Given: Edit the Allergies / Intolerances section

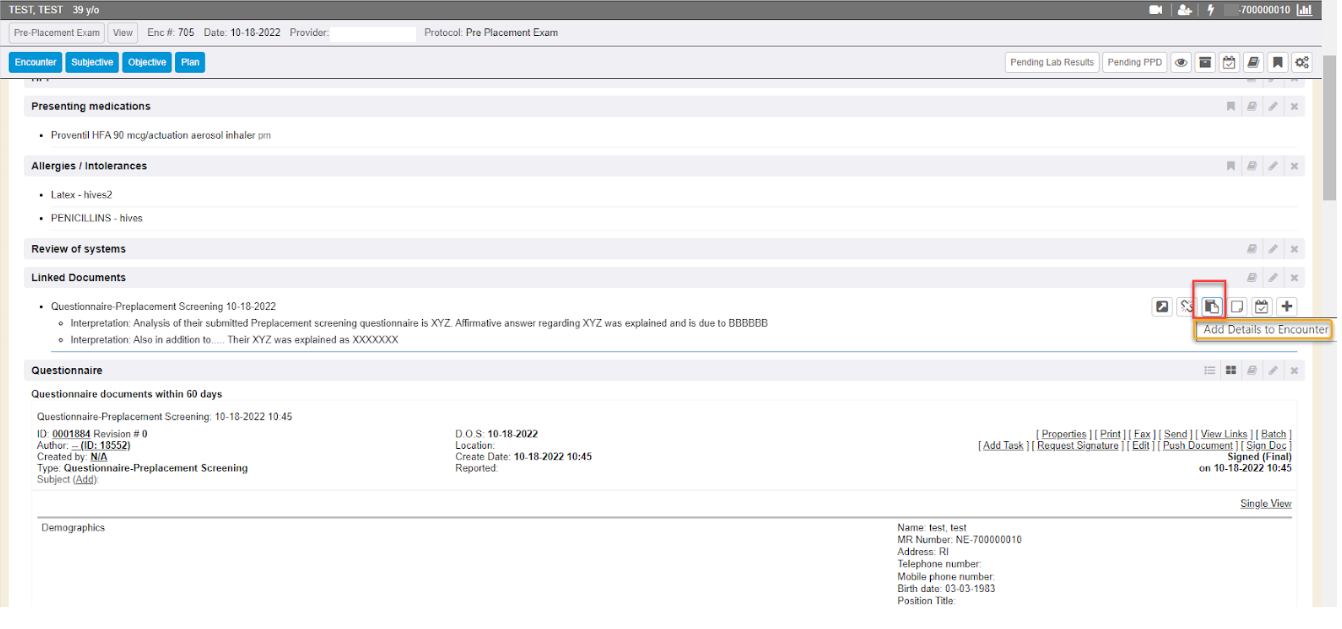Looking at the screenshot, I should [x=1273, y=166].
